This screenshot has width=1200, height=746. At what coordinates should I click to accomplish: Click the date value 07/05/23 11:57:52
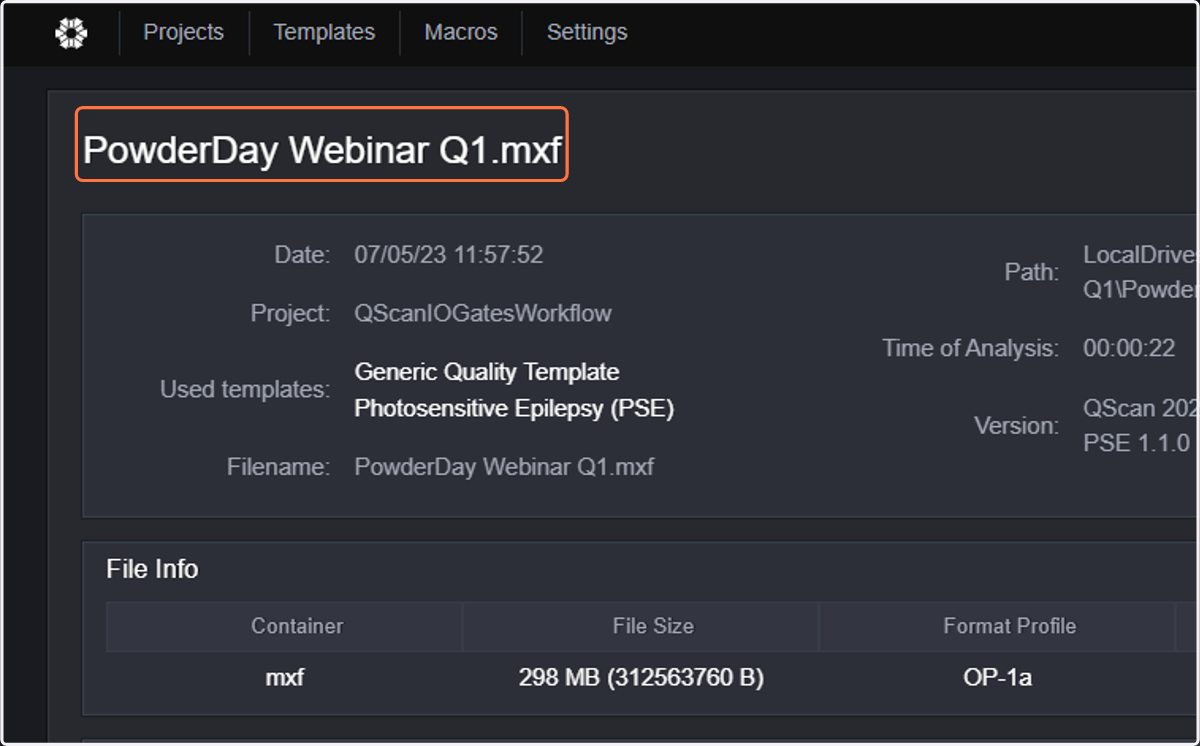449,255
